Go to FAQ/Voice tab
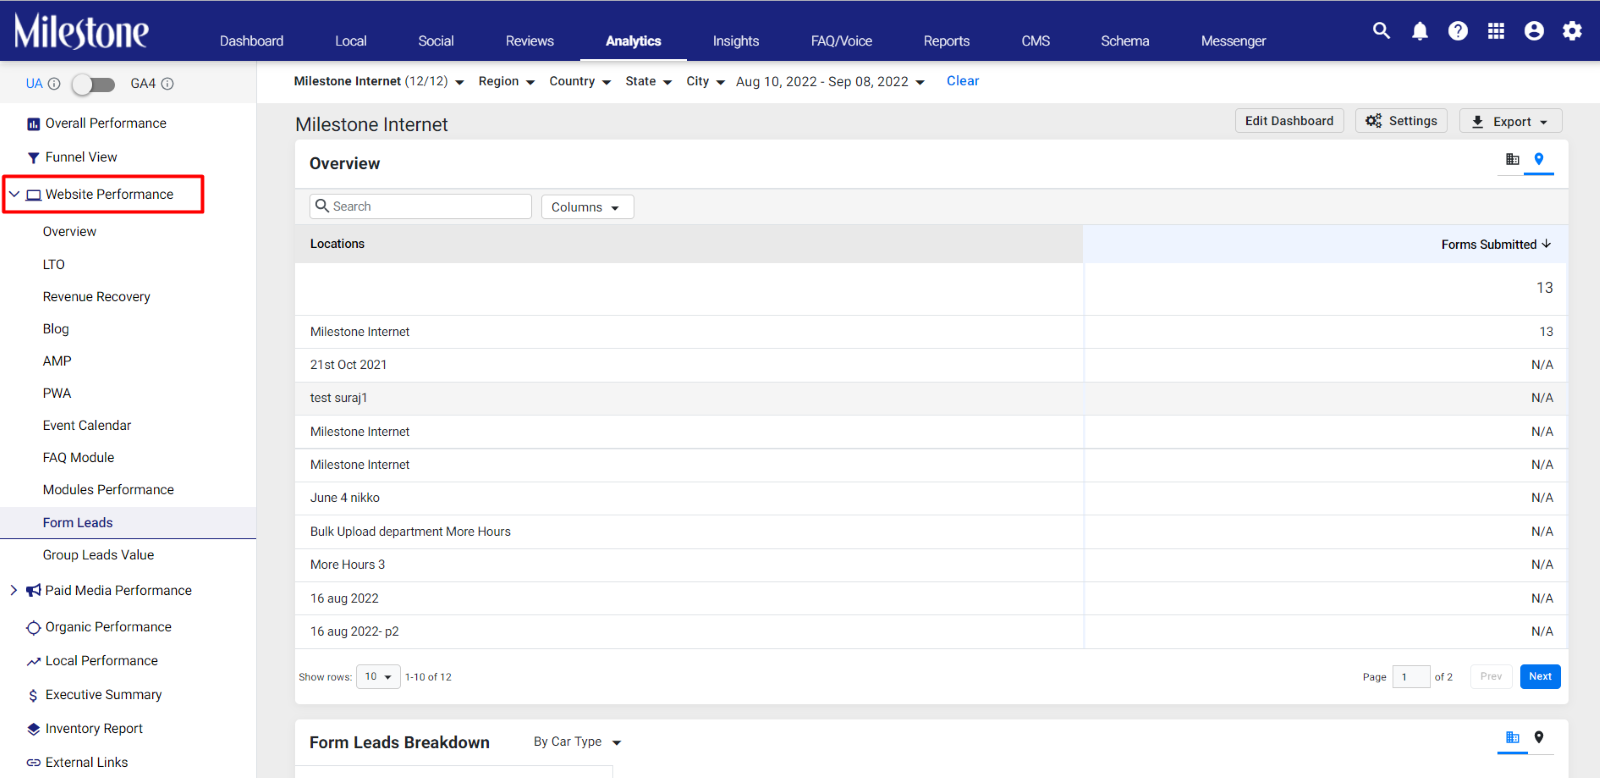 pyautogui.click(x=842, y=41)
